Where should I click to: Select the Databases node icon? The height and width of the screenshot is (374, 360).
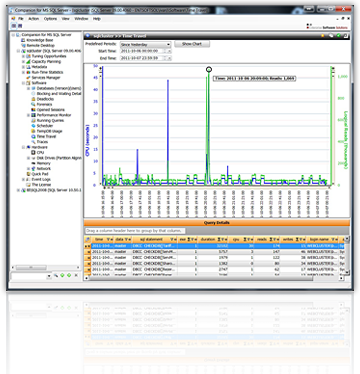pyautogui.click(x=33, y=88)
